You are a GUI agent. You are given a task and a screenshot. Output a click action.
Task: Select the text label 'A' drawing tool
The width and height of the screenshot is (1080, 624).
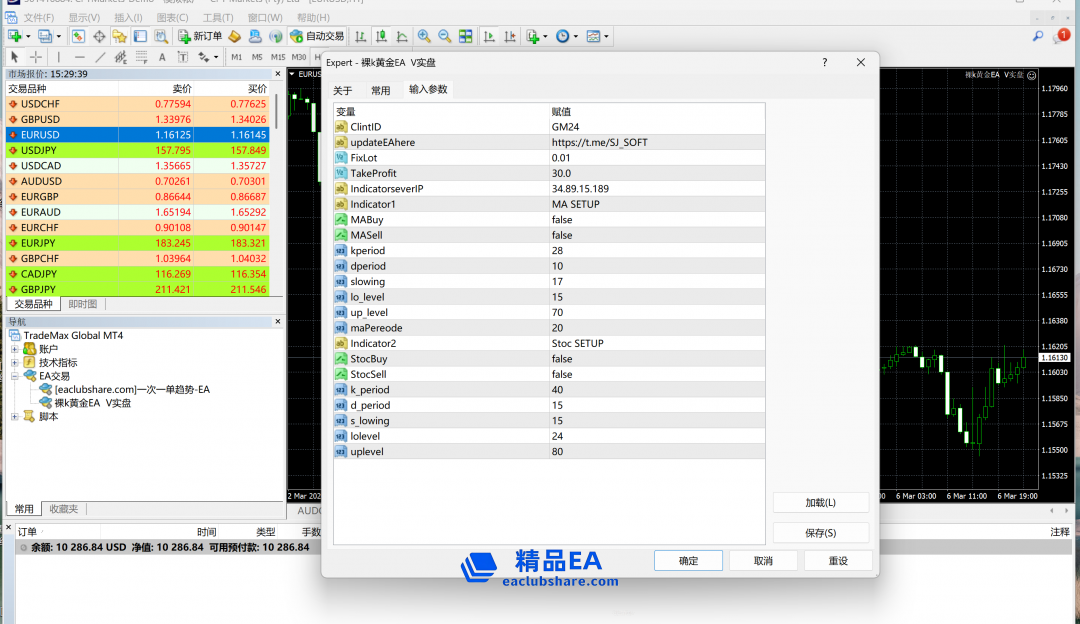[x=162, y=57]
